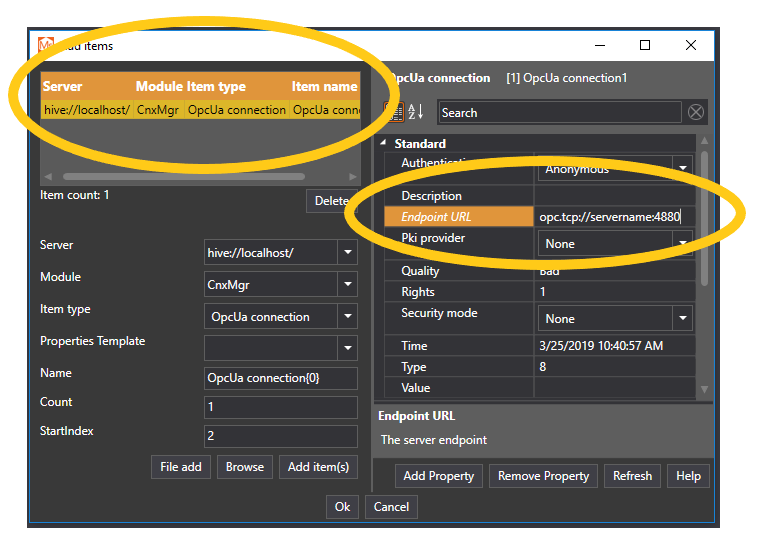The height and width of the screenshot is (537, 758).
Task: Open the Server dropdown list
Action: click(x=348, y=253)
